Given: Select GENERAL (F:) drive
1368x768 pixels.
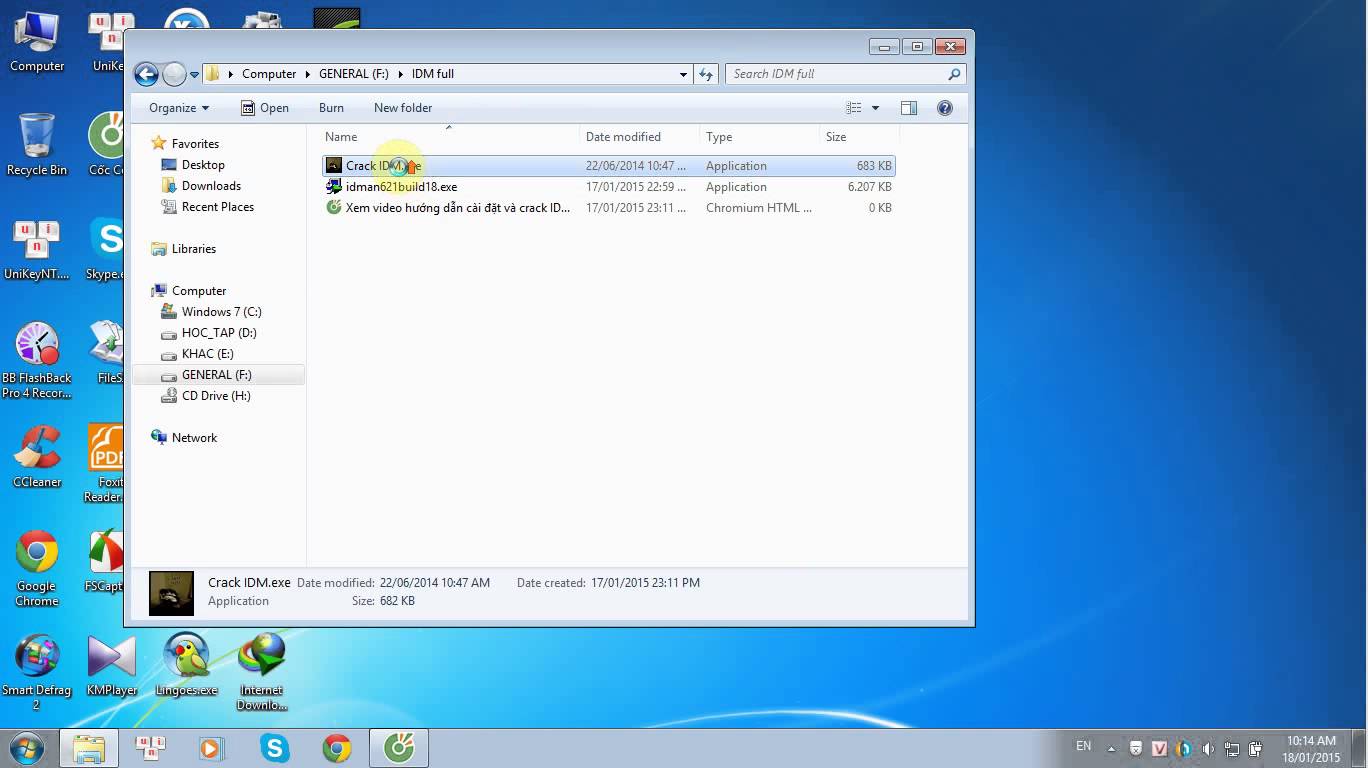Looking at the screenshot, I should (x=217, y=375).
